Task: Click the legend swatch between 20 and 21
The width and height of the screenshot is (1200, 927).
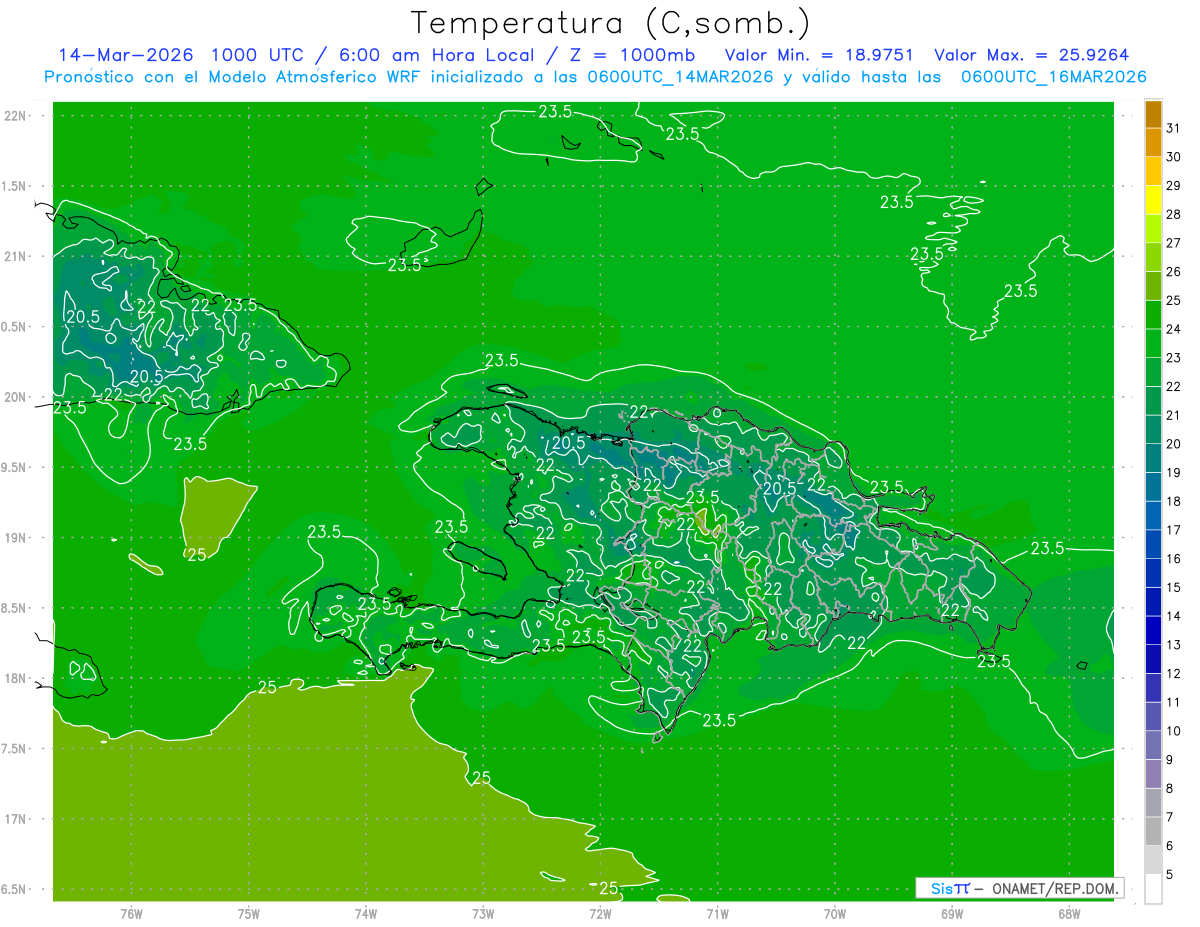Action: [x=1153, y=430]
